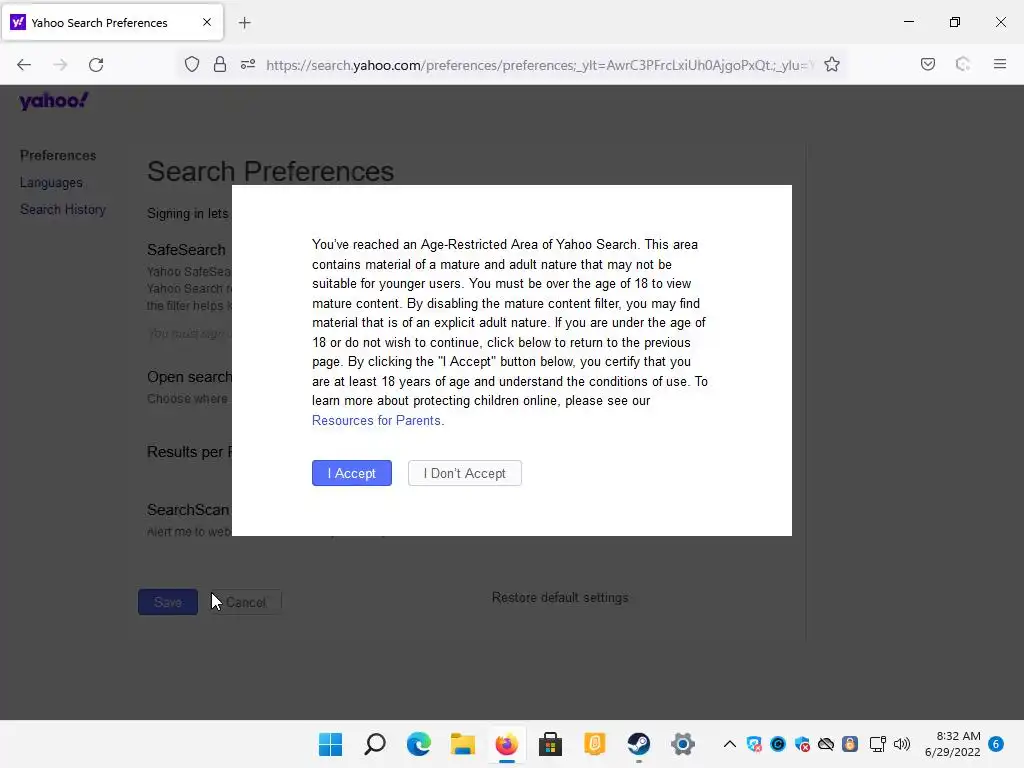Screen dimensions: 1024x768
Task: Open the notification center badge
Action: tap(996, 744)
